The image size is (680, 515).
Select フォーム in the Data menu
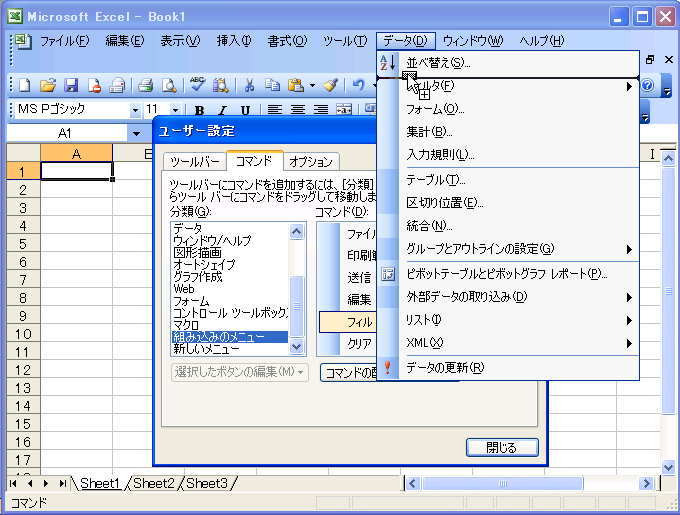pyautogui.click(x=508, y=109)
